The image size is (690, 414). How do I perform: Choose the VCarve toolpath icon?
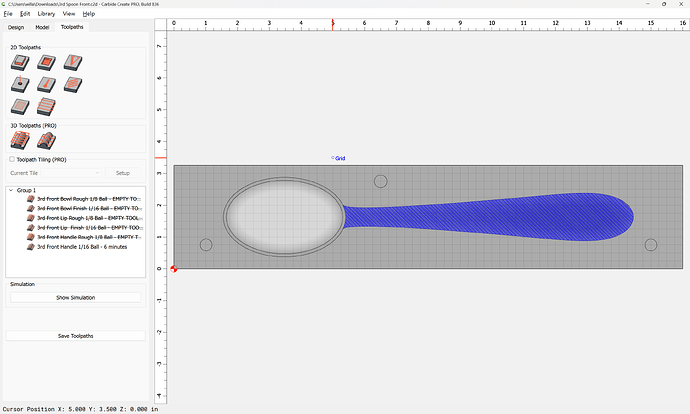point(71,62)
